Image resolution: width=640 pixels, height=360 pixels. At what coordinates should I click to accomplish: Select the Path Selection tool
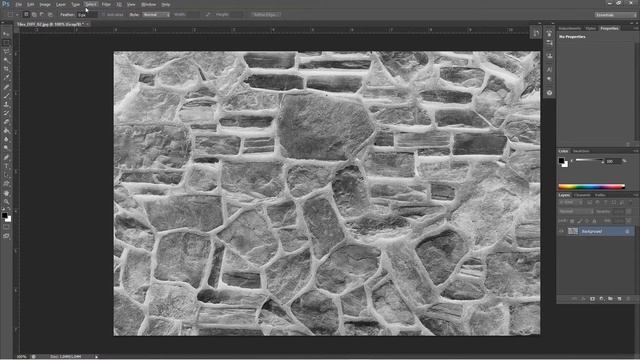tap(6, 175)
